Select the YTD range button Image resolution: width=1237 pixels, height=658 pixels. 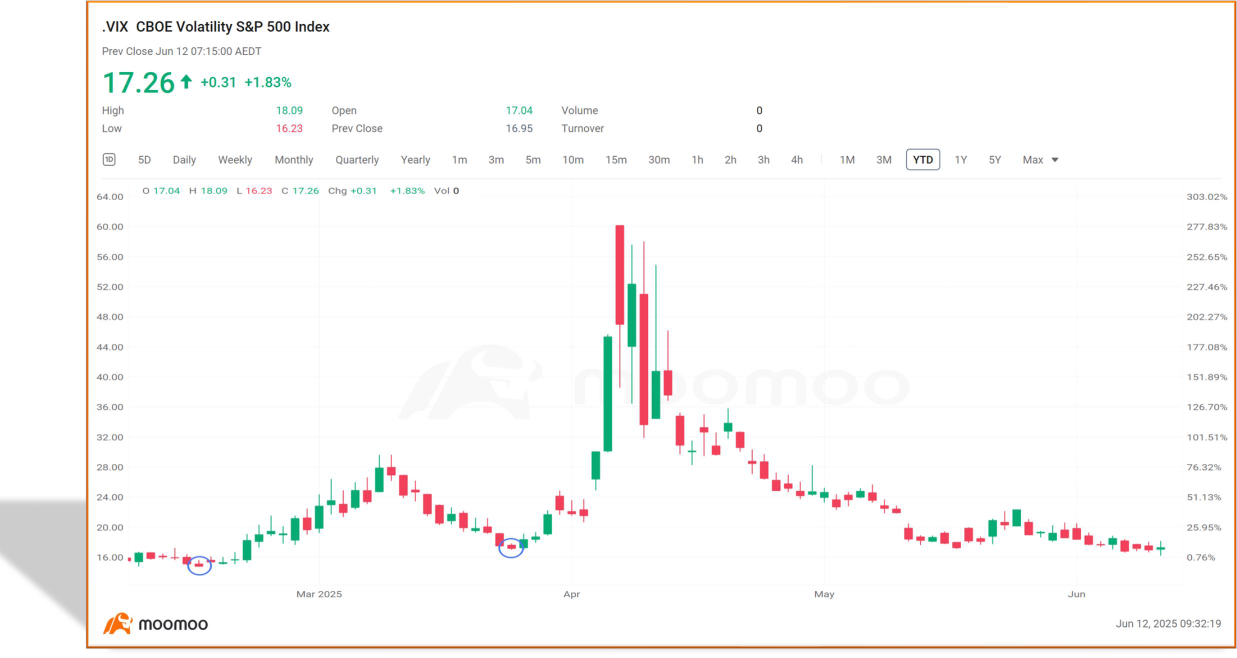tap(923, 160)
